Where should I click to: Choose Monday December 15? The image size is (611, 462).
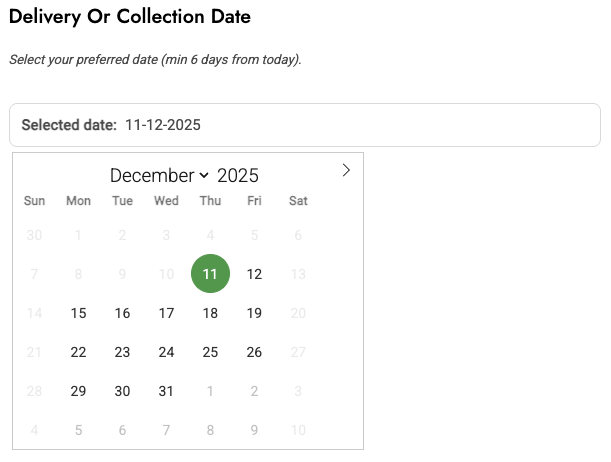click(x=78, y=313)
